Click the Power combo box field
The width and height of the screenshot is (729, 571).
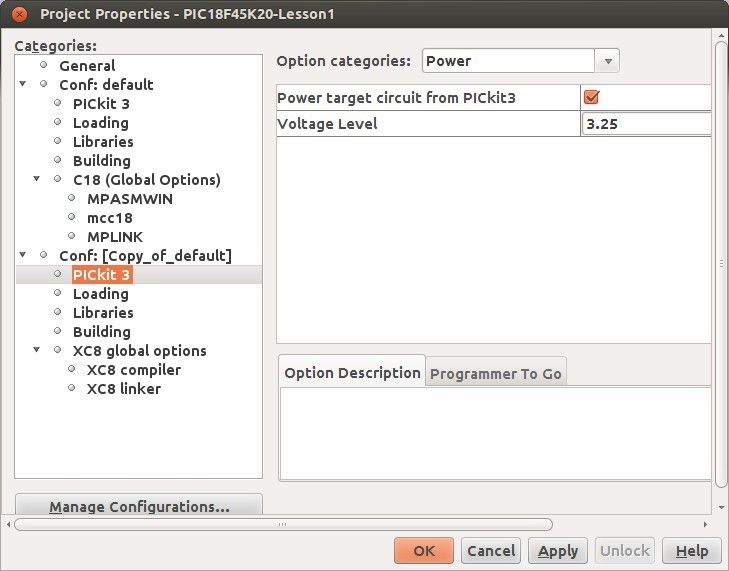point(508,61)
